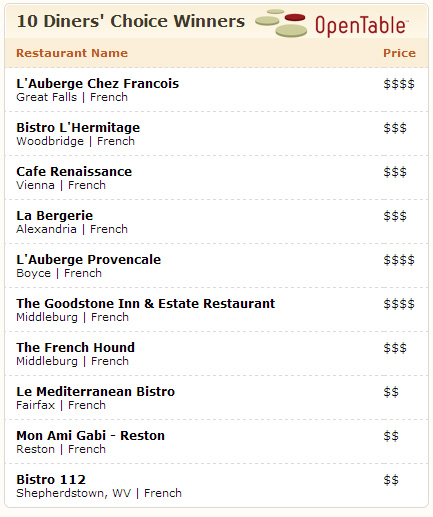Click the $$$ price for La Bergerie
The width and height of the screenshot is (433, 517).
[395, 216]
